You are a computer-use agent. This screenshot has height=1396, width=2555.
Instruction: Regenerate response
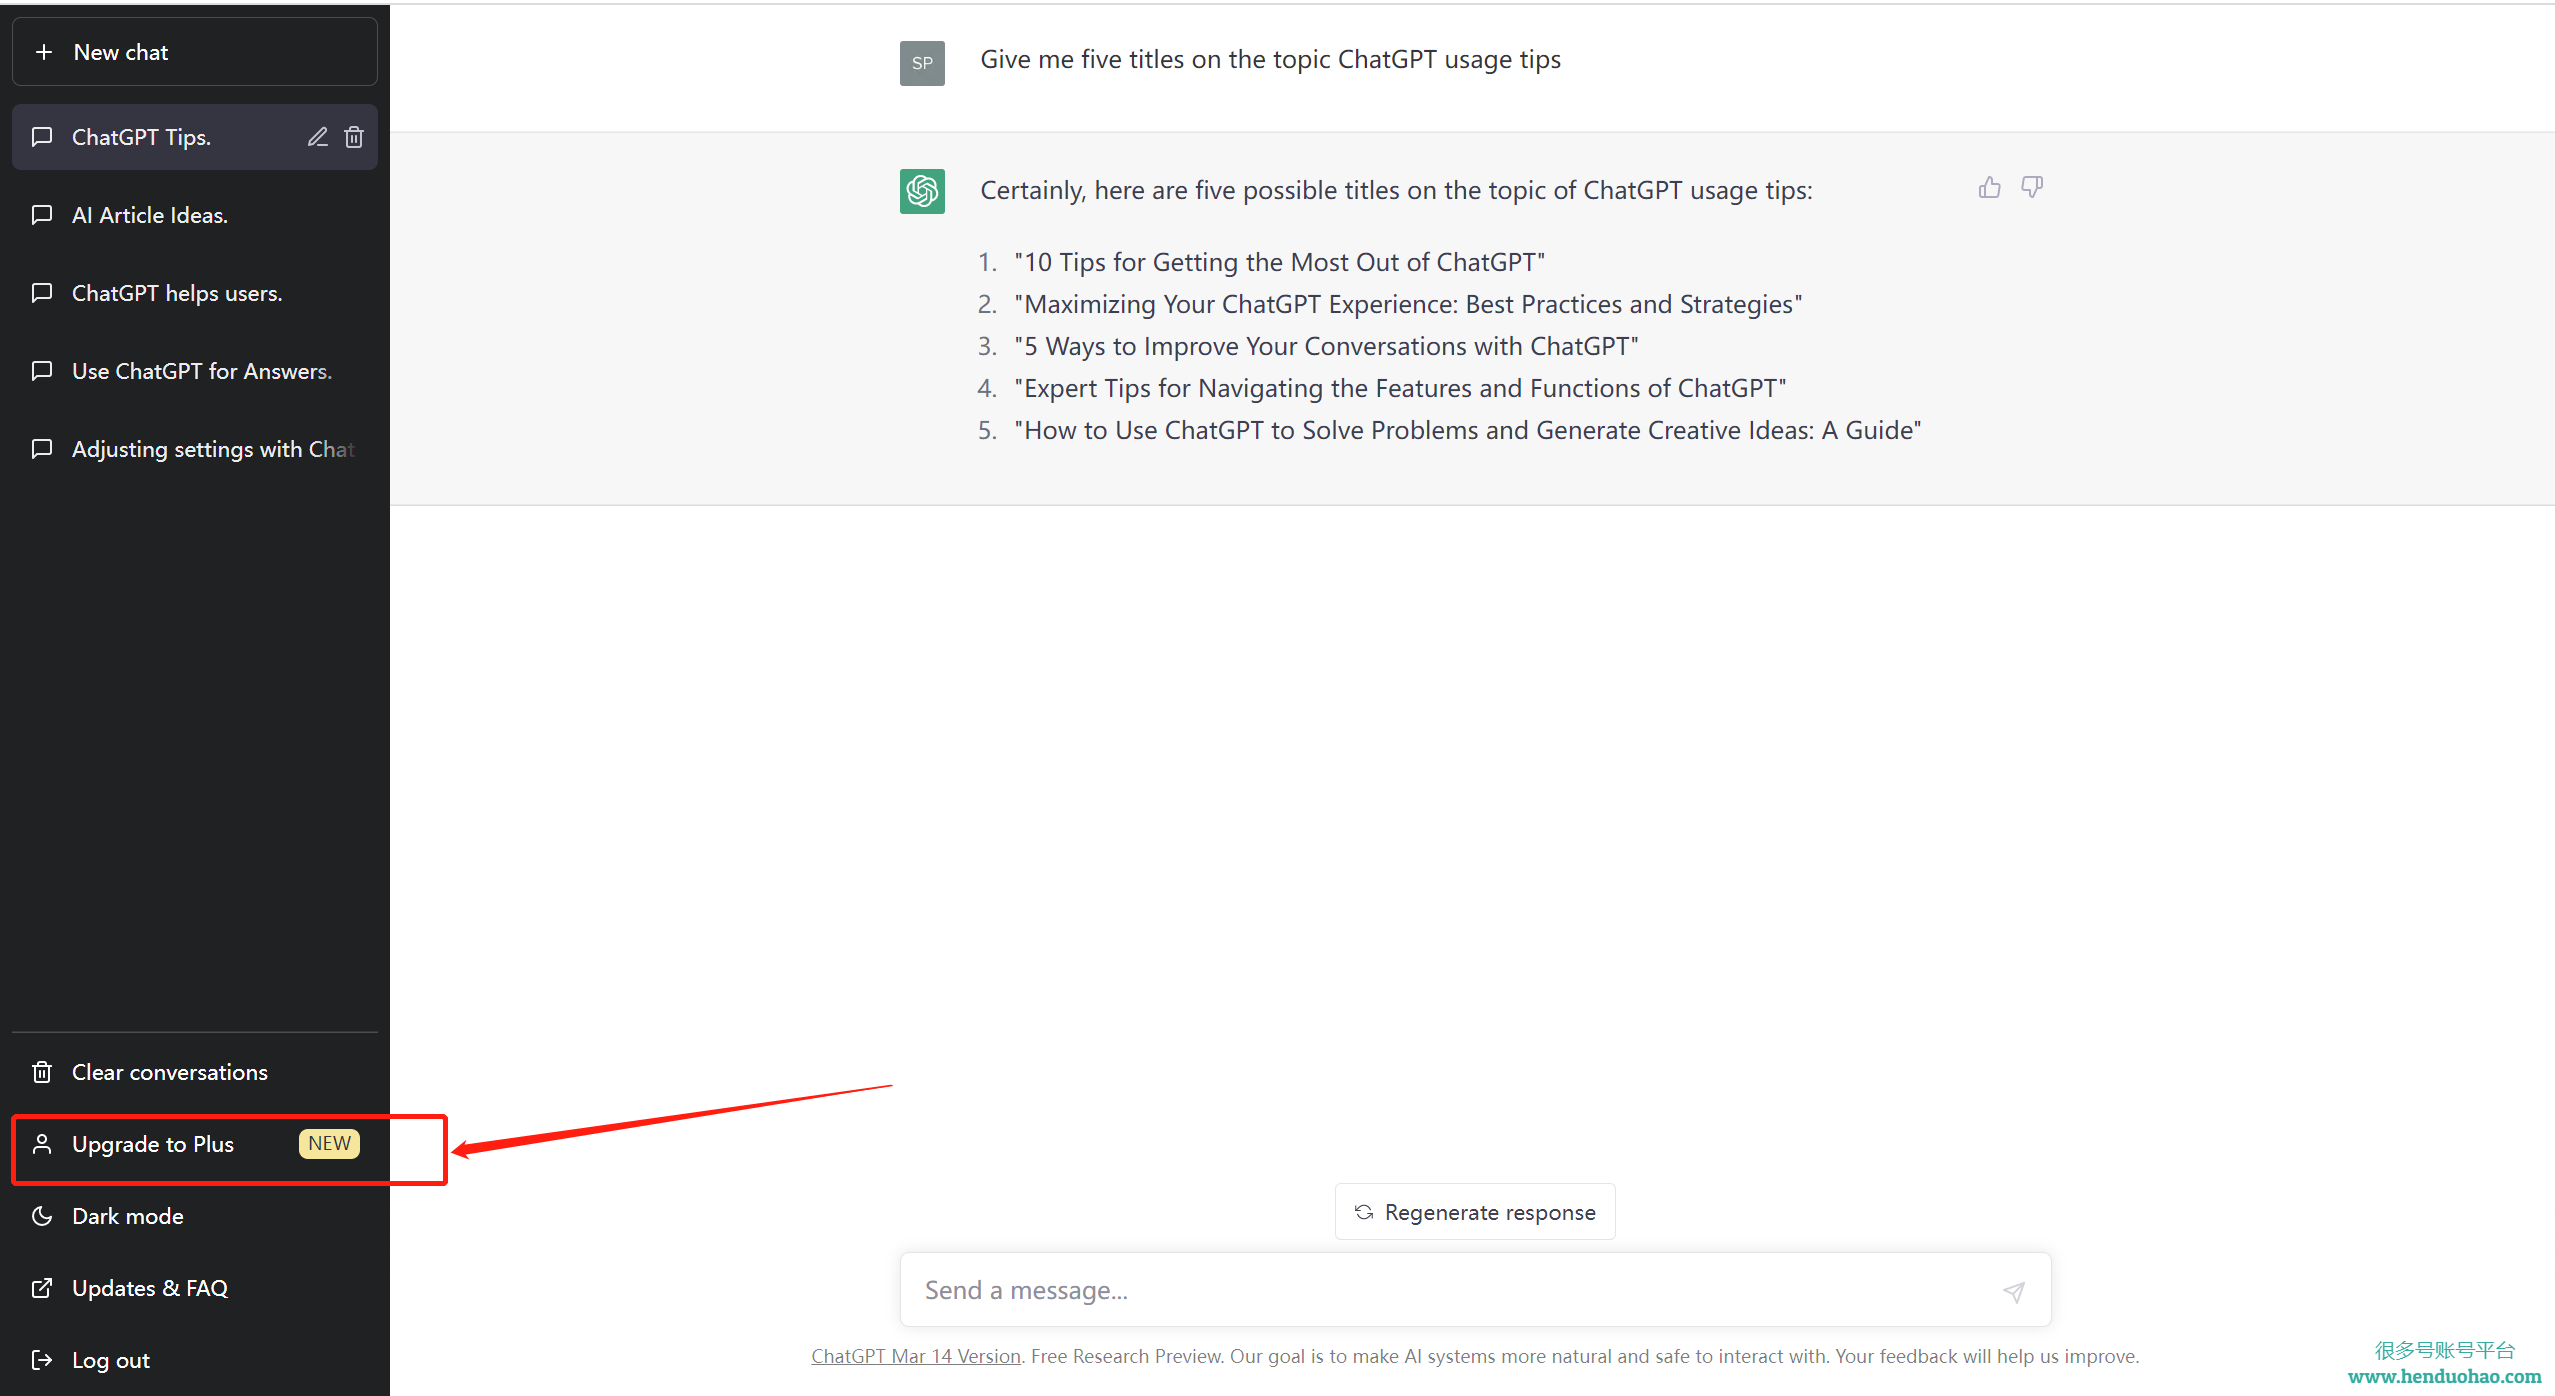pyautogui.click(x=1475, y=1212)
